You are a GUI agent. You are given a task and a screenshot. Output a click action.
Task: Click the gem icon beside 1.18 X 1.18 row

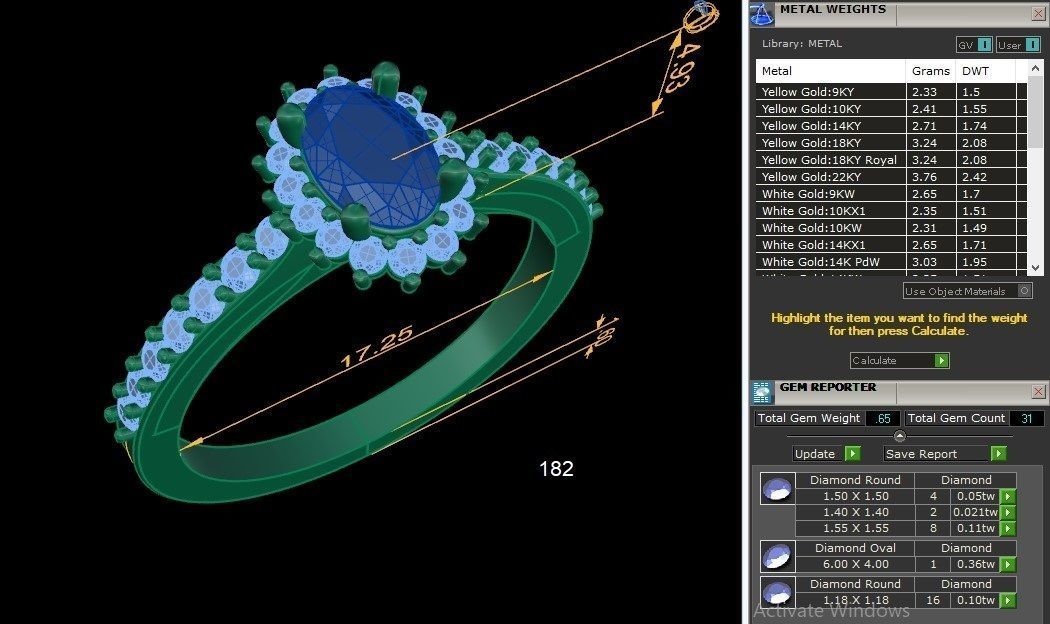tap(777, 593)
